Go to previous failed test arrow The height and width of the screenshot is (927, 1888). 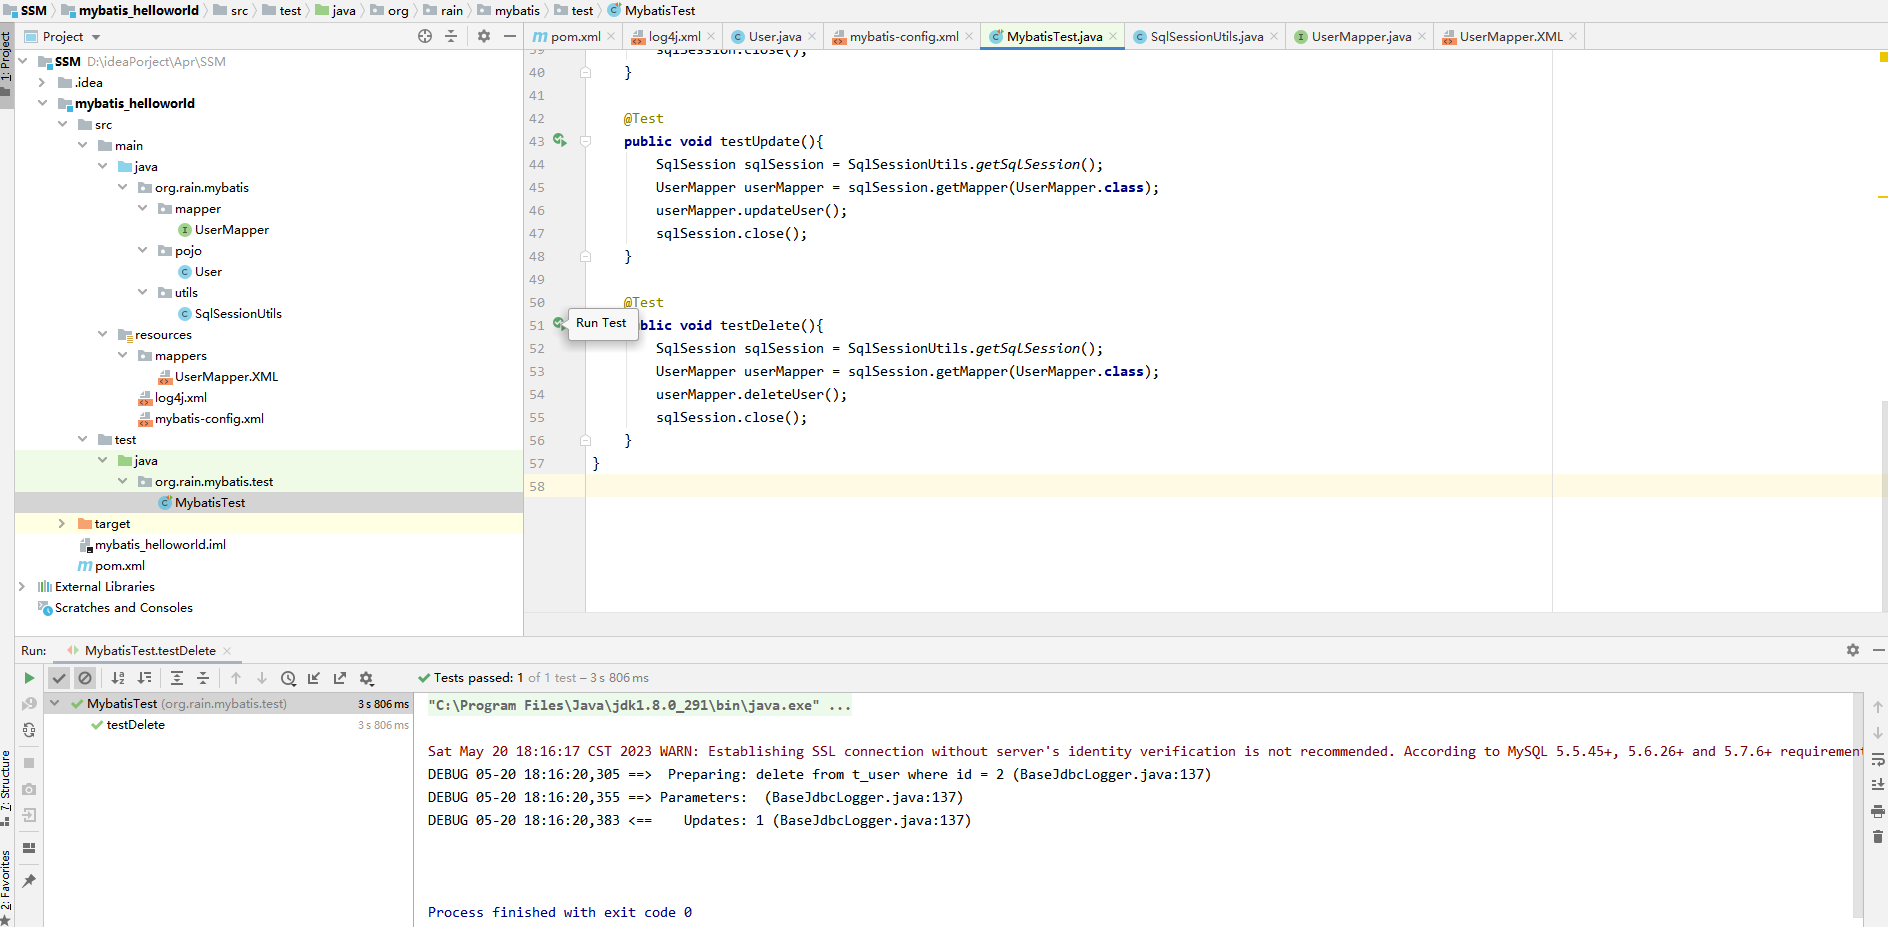(236, 678)
